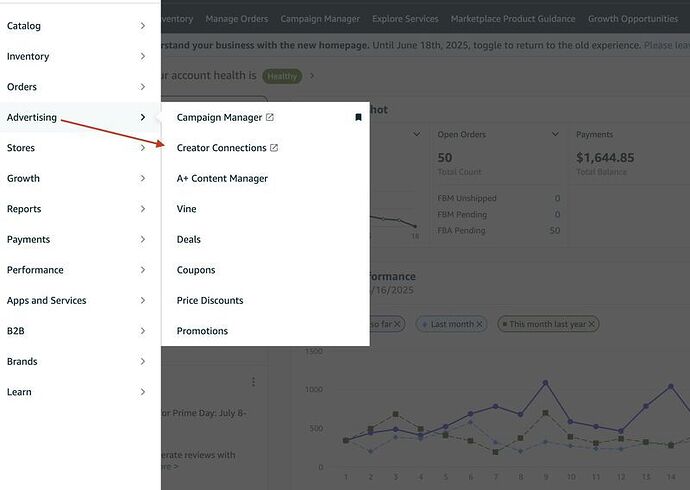This screenshot has height=490, width=690.
Task: Expand the Apps and Services submenu
Action: [x=143, y=300]
